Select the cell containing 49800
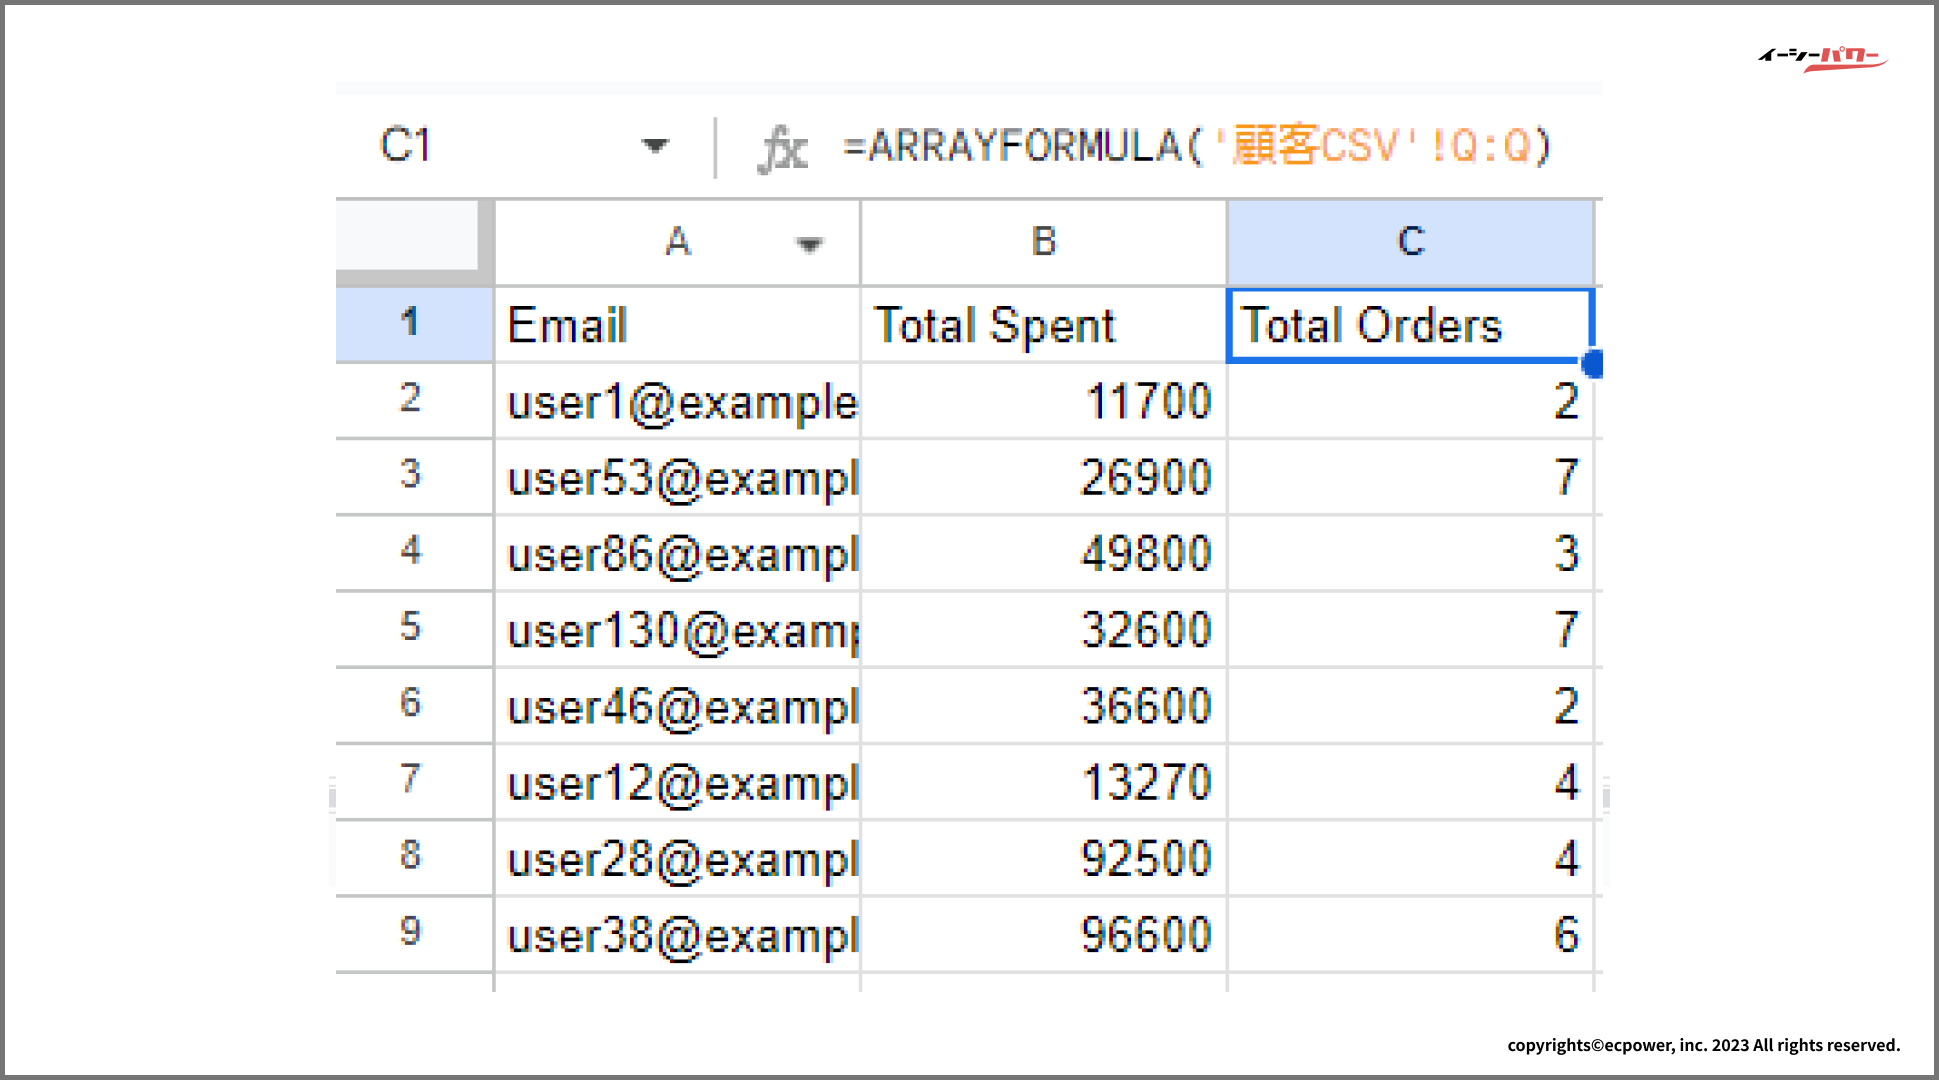1939x1080 pixels. click(1043, 553)
